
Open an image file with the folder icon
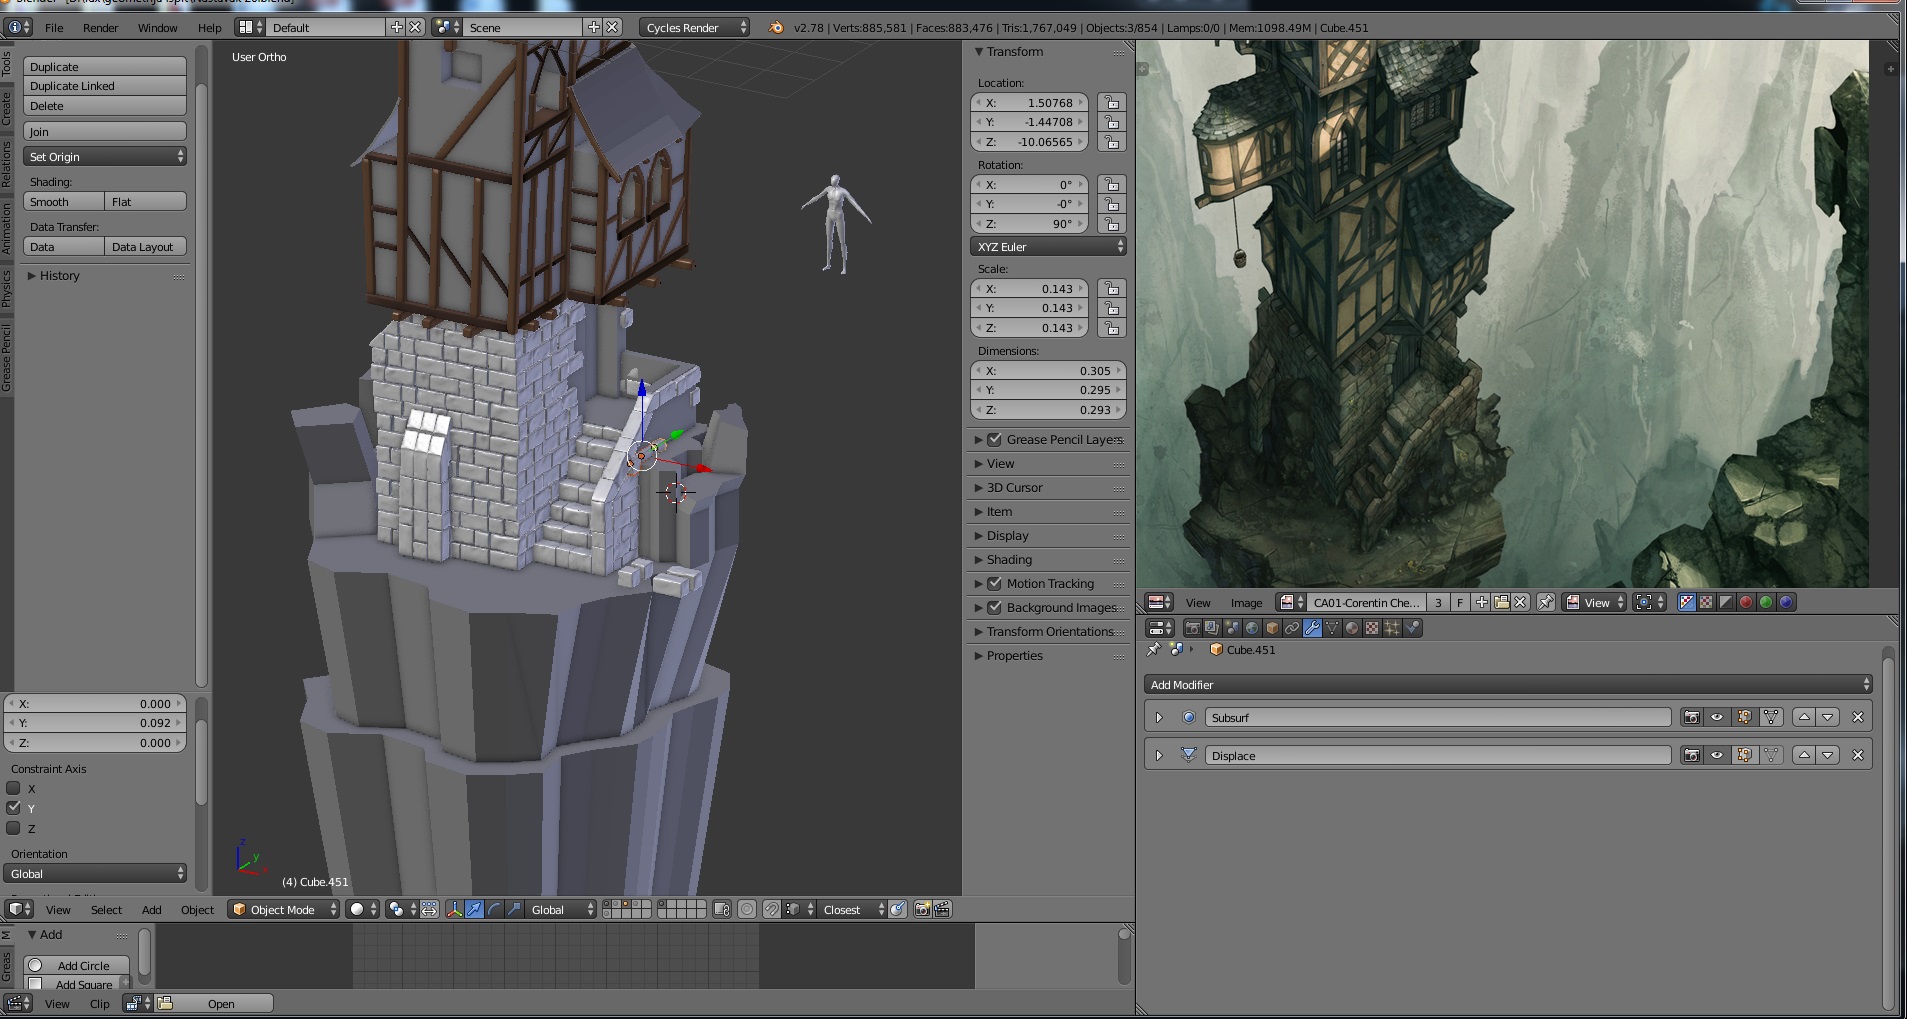[1501, 602]
